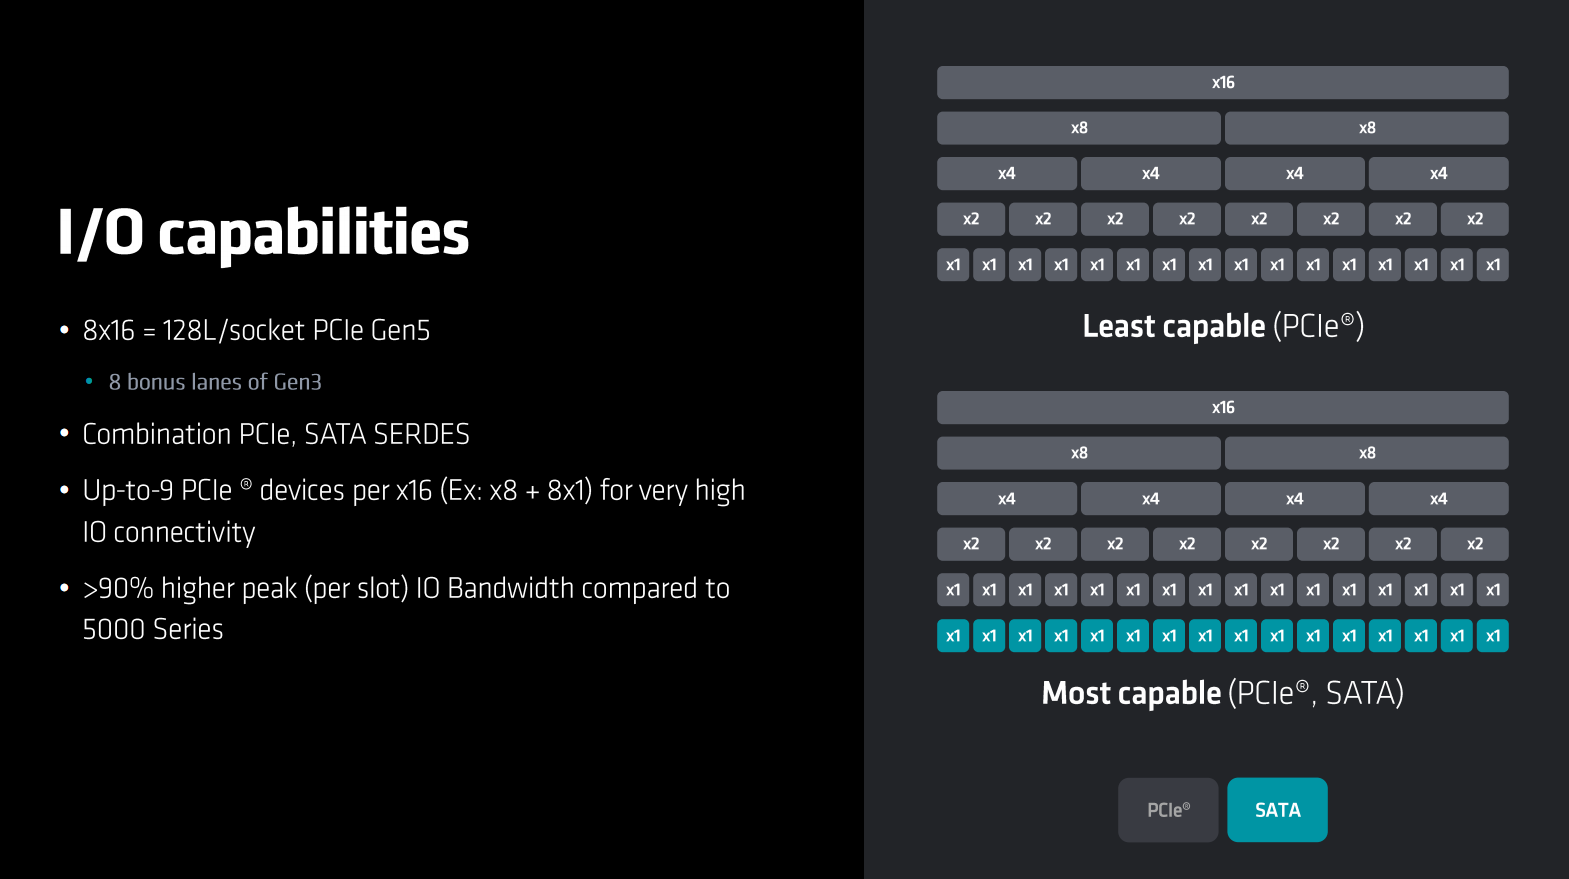Select leftmost x4 block in Least capable diagram
The image size is (1569, 879).
[x=1006, y=174]
